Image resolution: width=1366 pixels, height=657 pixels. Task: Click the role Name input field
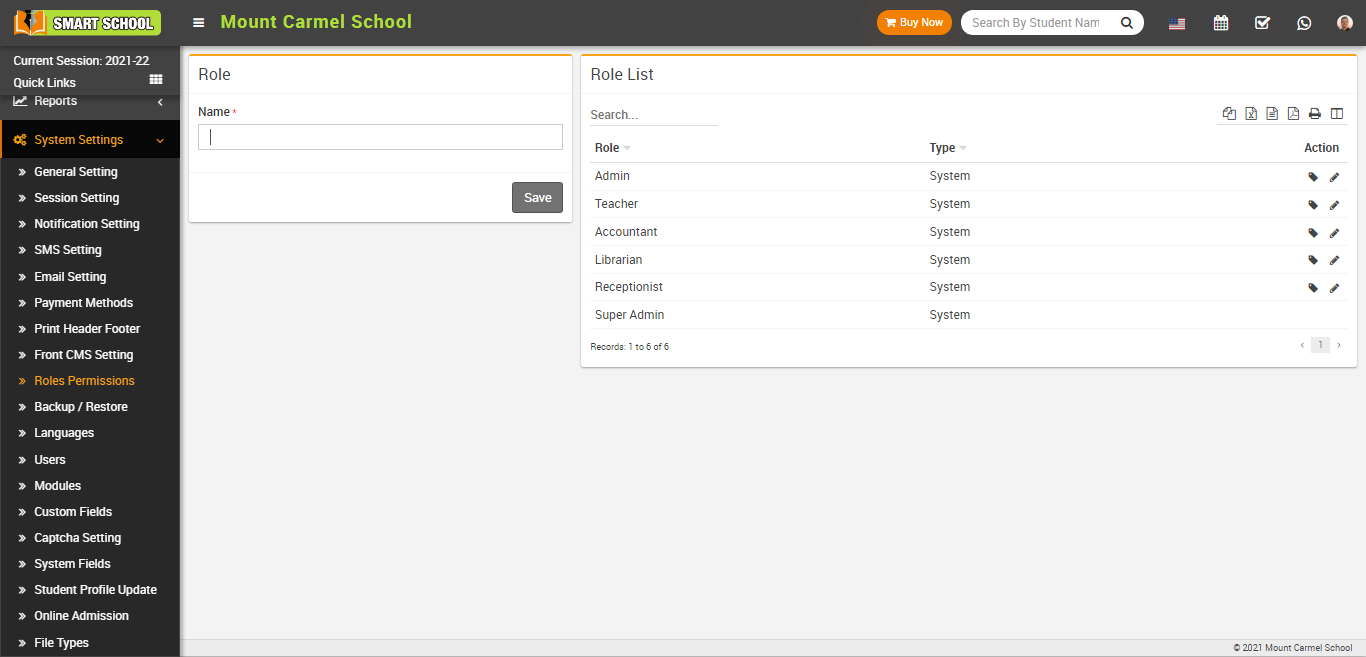(380, 137)
